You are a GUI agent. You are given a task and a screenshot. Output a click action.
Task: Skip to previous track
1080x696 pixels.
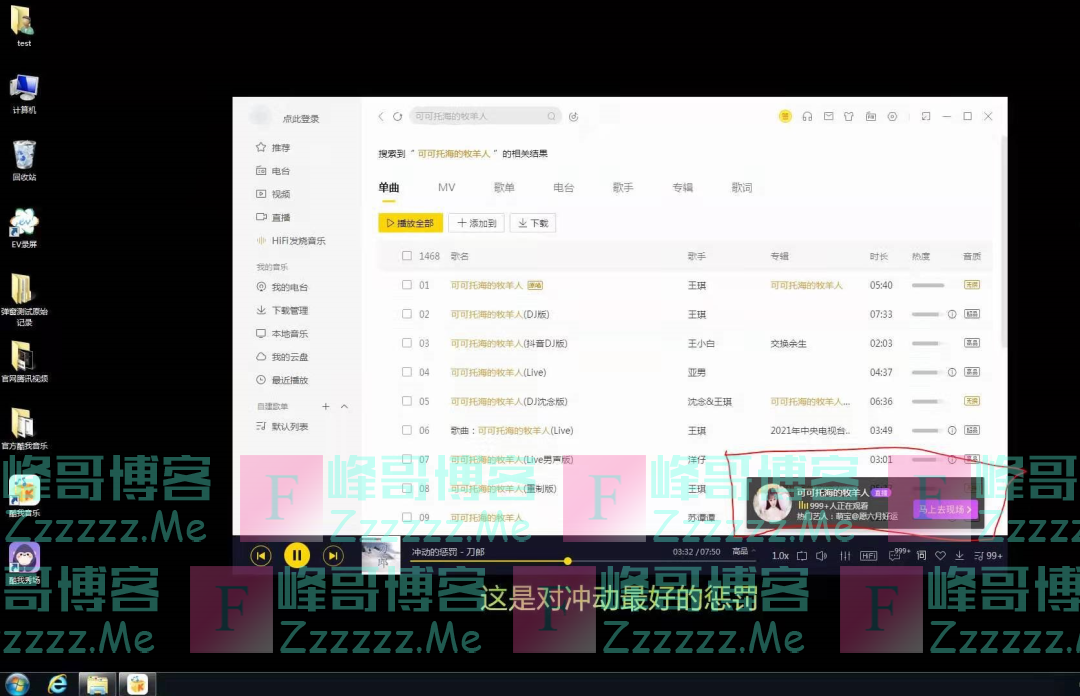260,555
